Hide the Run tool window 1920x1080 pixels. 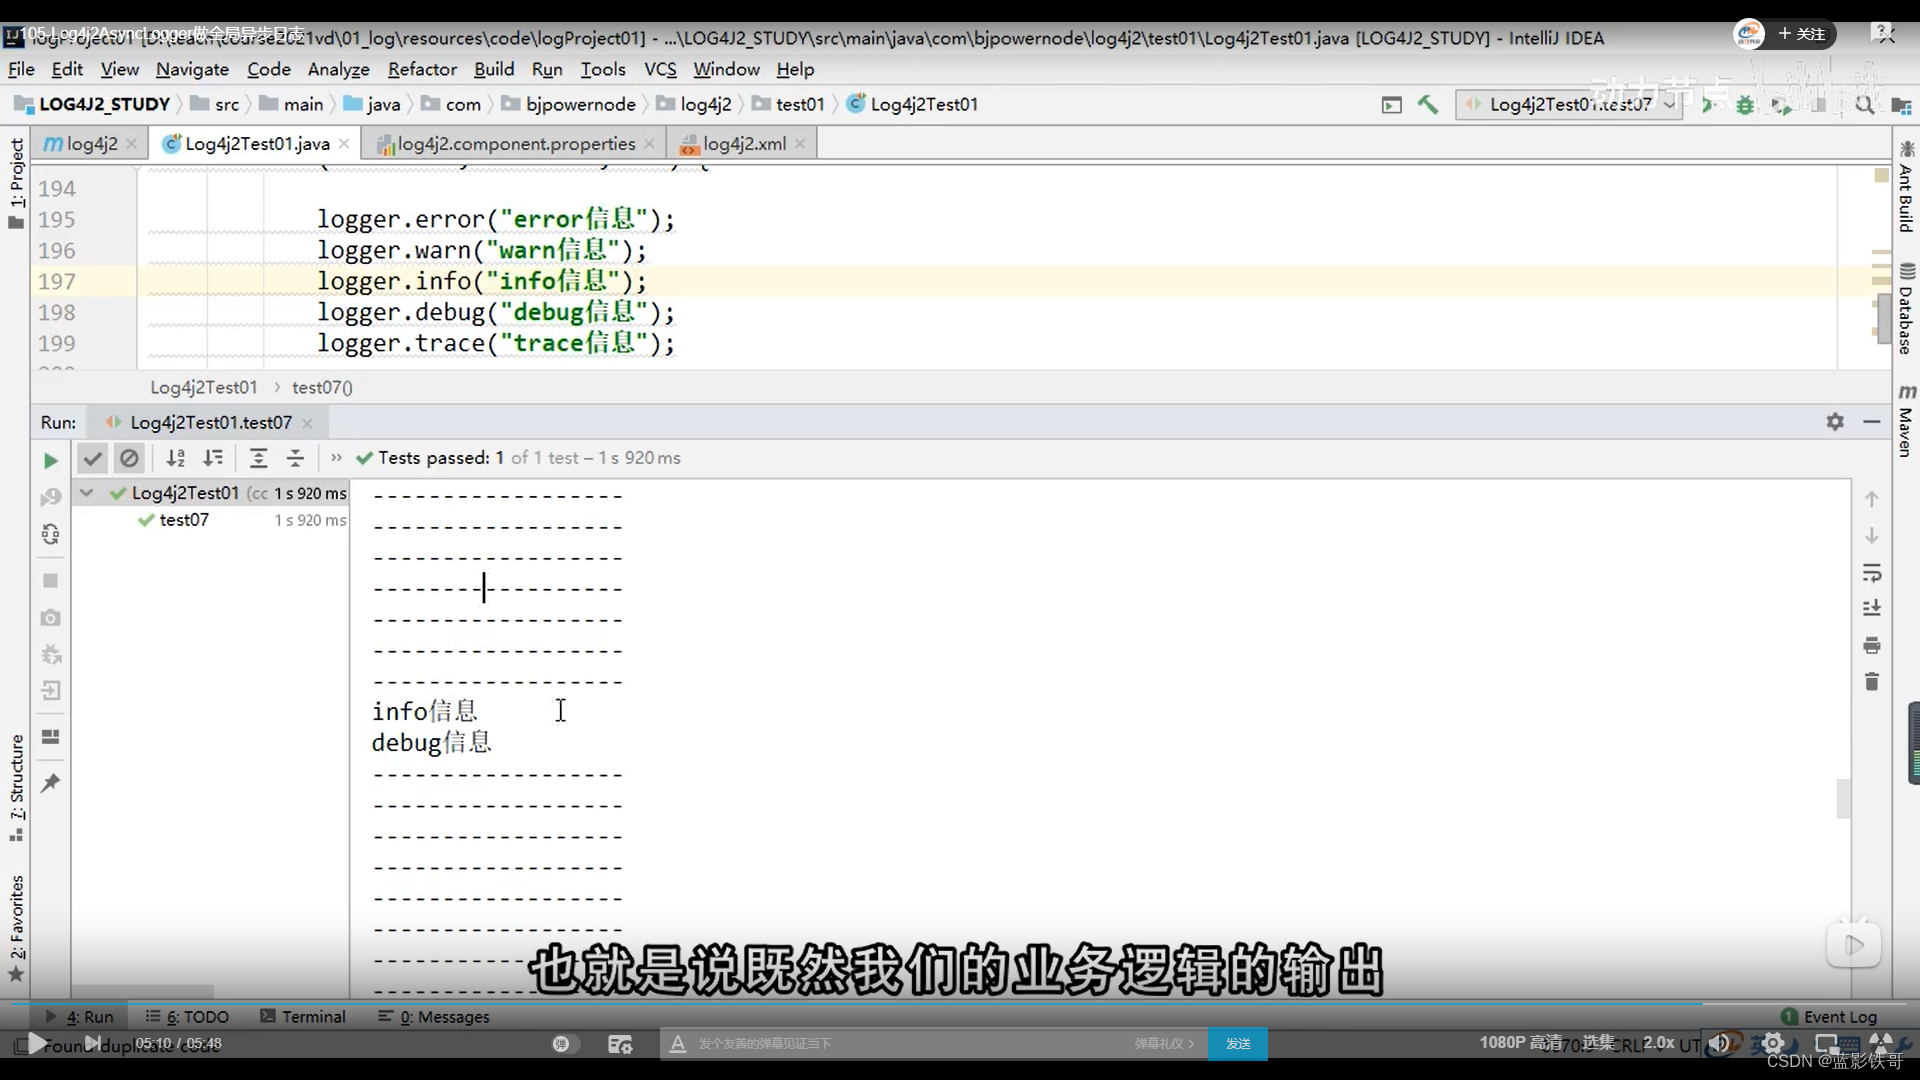[1872, 422]
